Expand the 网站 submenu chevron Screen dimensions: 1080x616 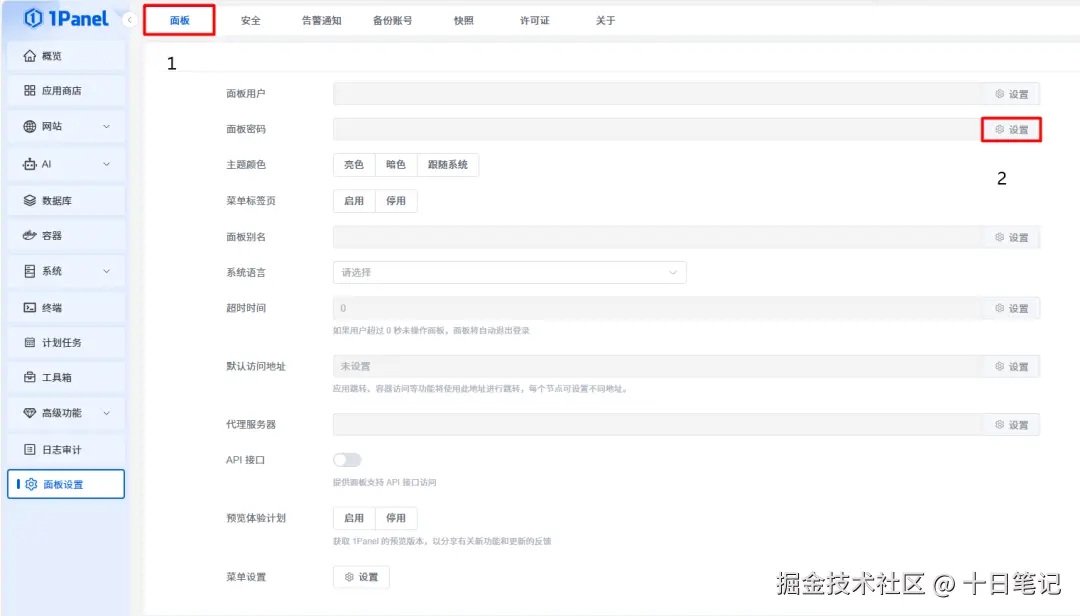pos(106,126)
